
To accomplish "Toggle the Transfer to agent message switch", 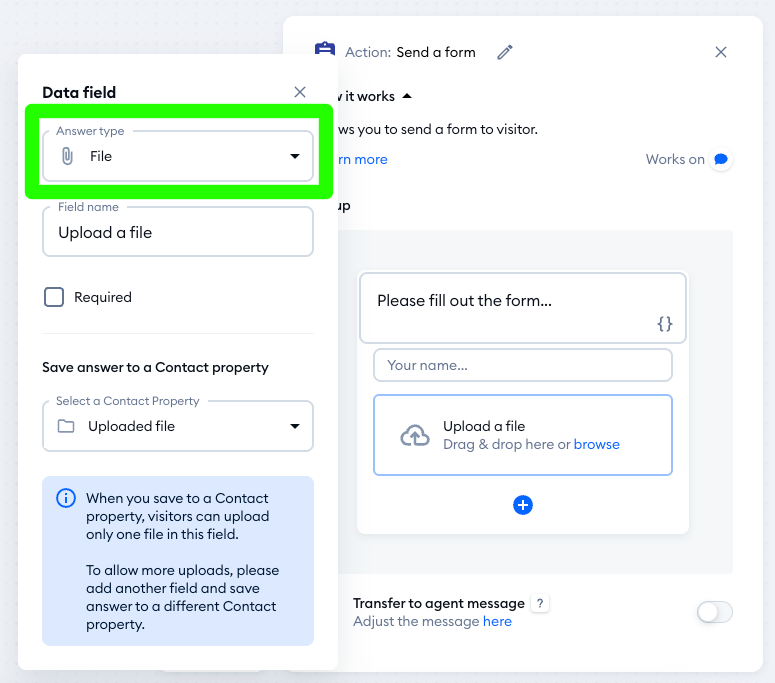I will [x=714, y=612].
